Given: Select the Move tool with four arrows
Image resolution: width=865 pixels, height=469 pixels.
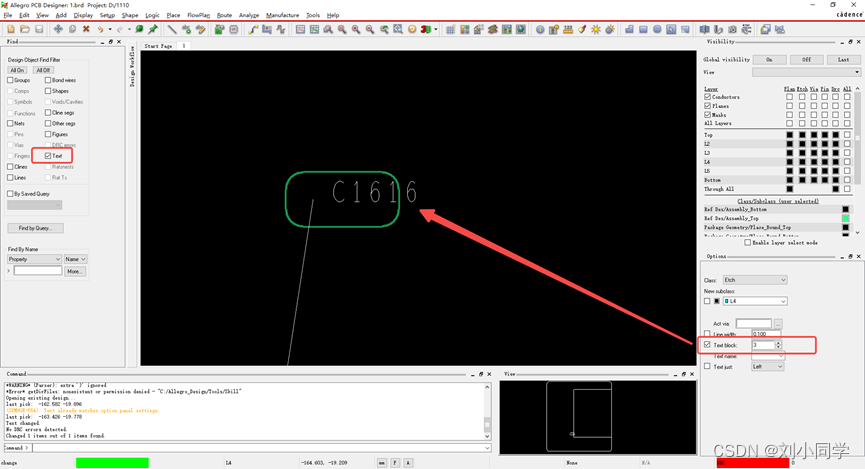Looking at the screenshot, I should (x=58, y=29).
